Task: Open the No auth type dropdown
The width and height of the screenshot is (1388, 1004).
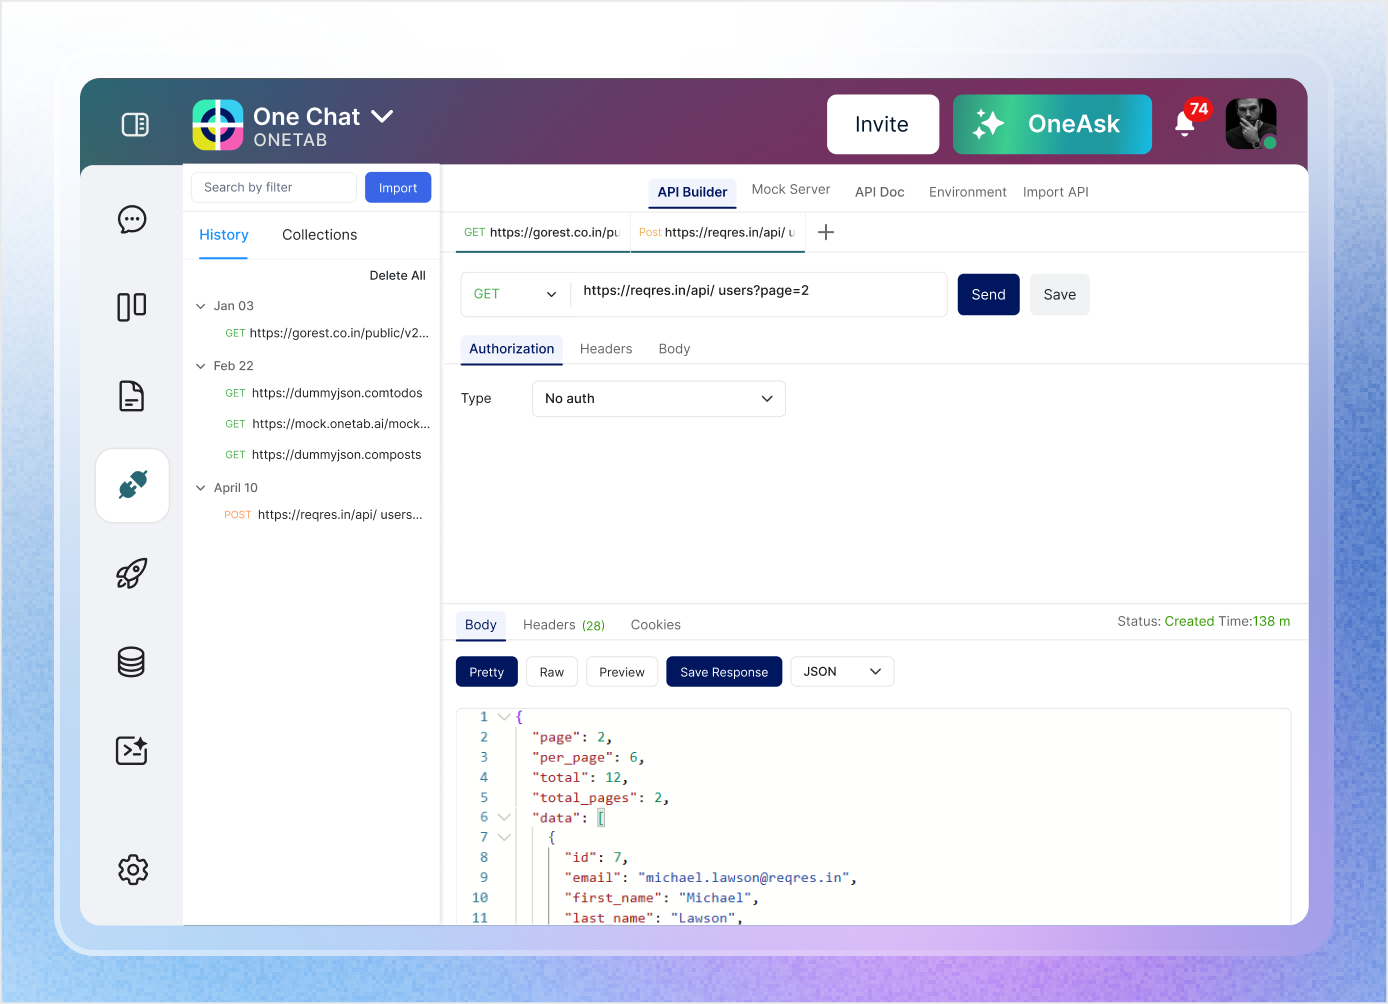Action: (x=659, y=399)
